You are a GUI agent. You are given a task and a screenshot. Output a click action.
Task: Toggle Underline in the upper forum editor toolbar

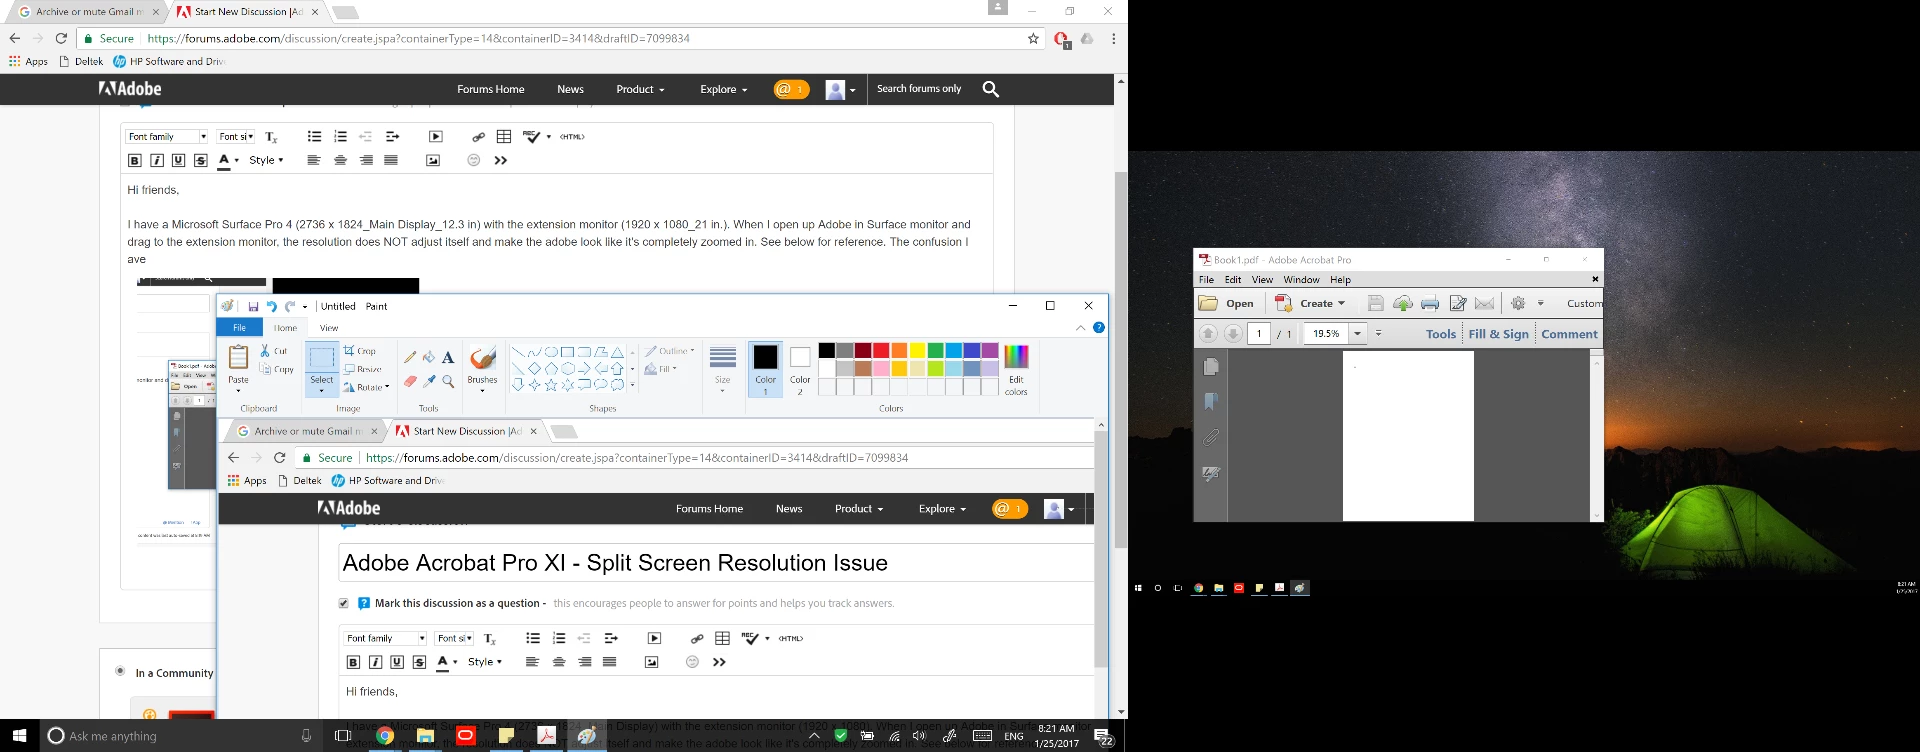(x=178, y=160)
